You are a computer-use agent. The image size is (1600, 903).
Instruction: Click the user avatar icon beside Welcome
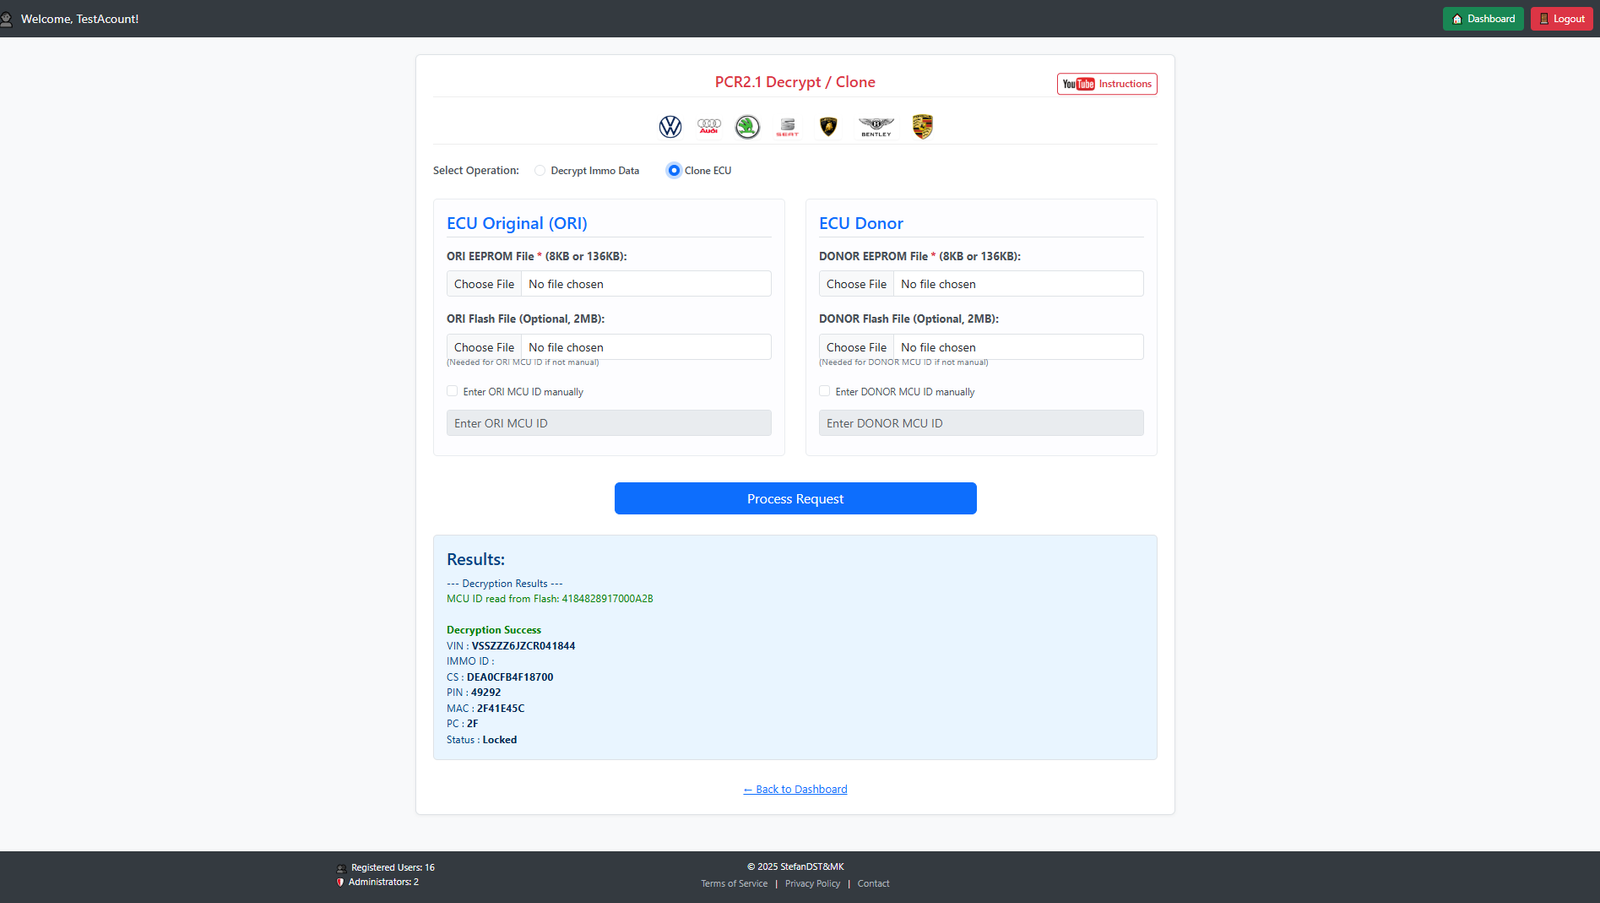point(7,19)
